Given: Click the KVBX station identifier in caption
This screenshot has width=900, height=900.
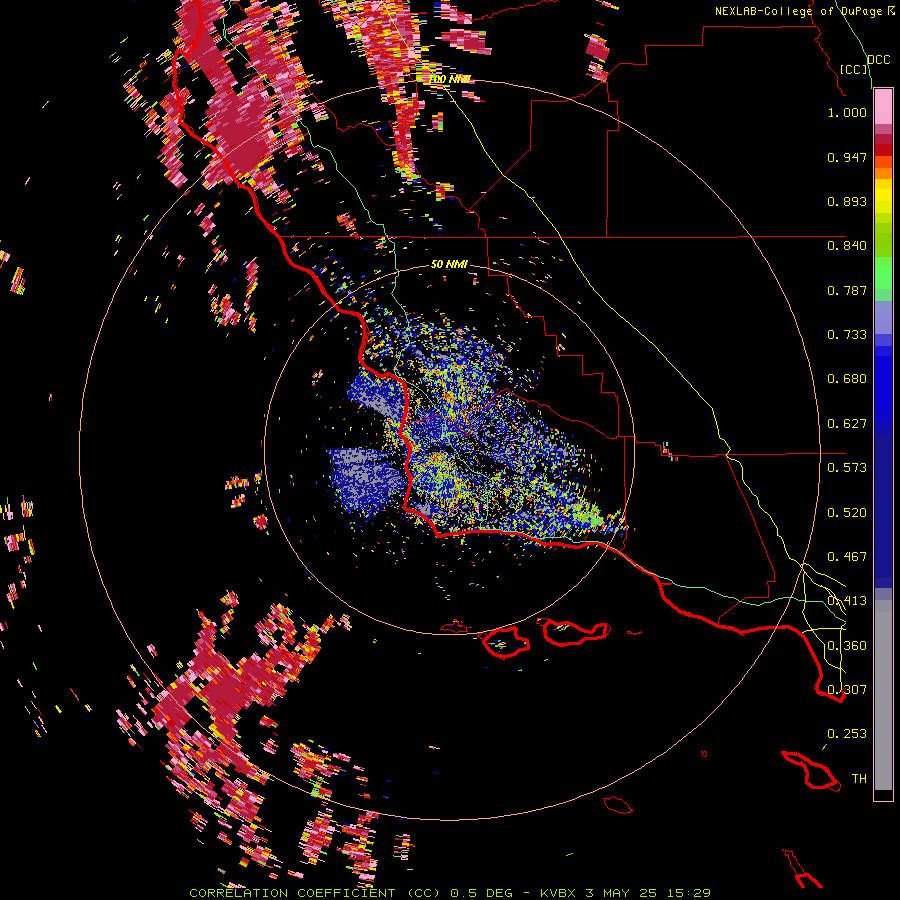Looking at the screenshot, I should tap(560, 893).
